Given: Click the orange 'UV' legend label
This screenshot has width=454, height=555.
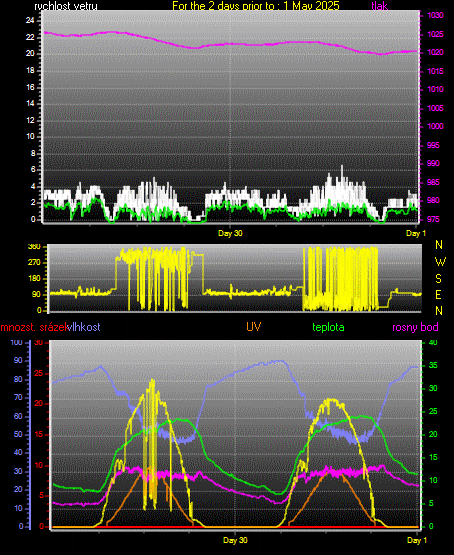Looking at the screenshot, I should (253, 327).
